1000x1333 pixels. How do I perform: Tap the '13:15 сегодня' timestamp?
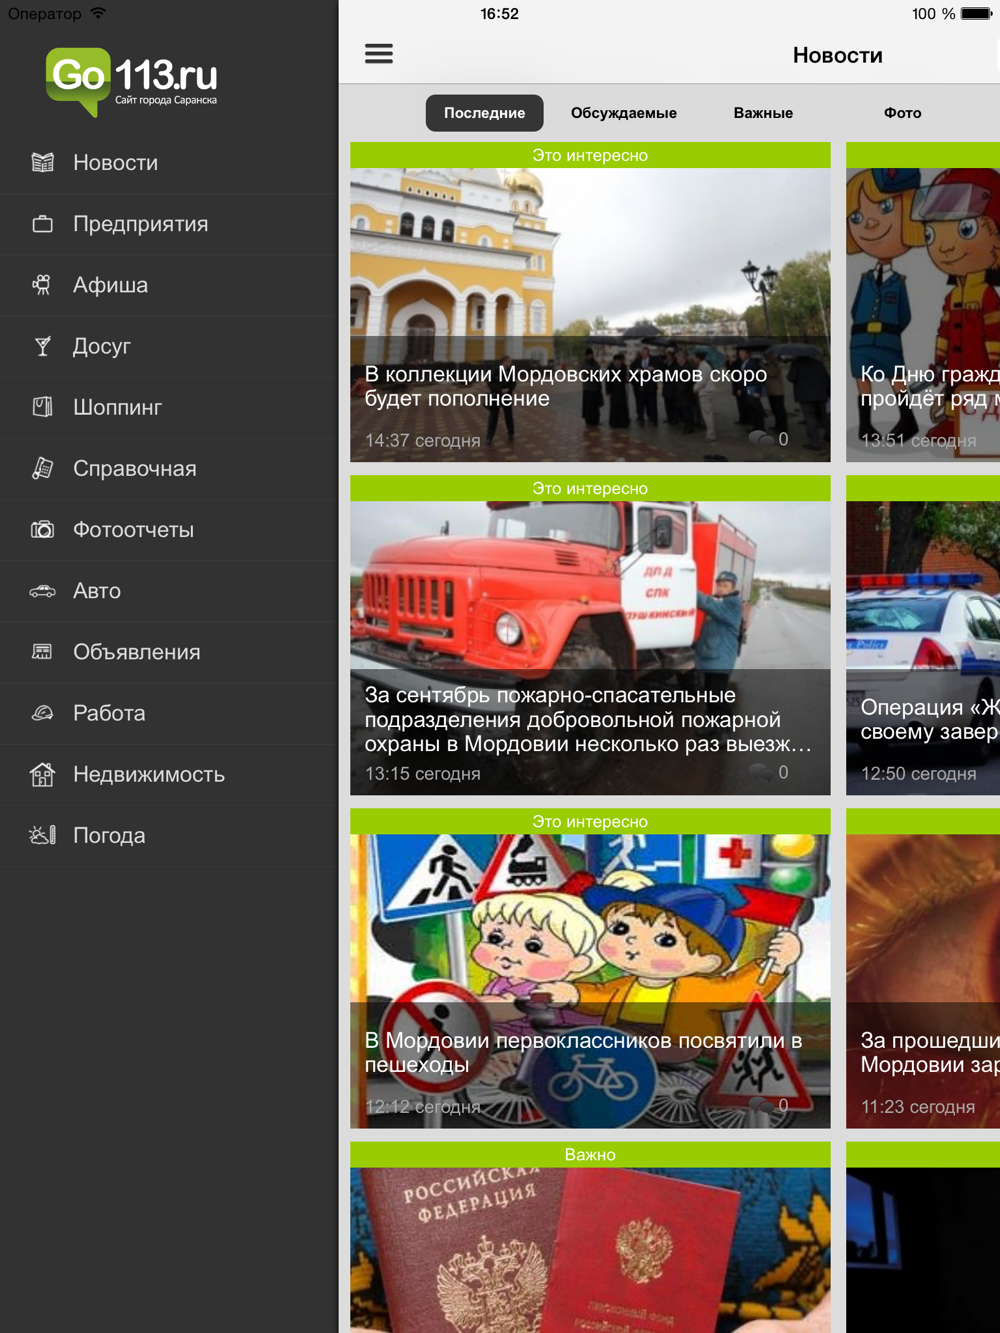coord(422,773)
